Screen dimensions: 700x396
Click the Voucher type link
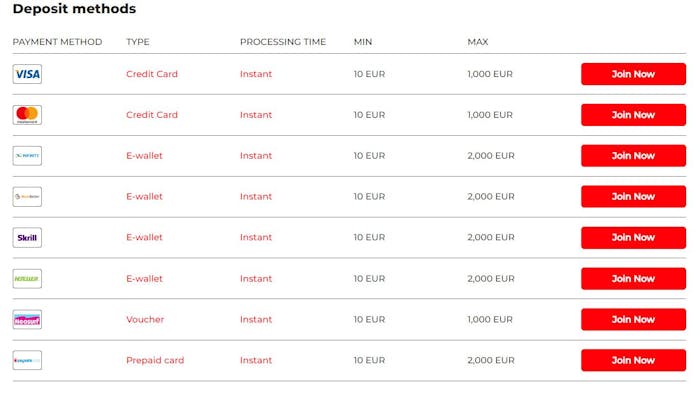[145, 320]
